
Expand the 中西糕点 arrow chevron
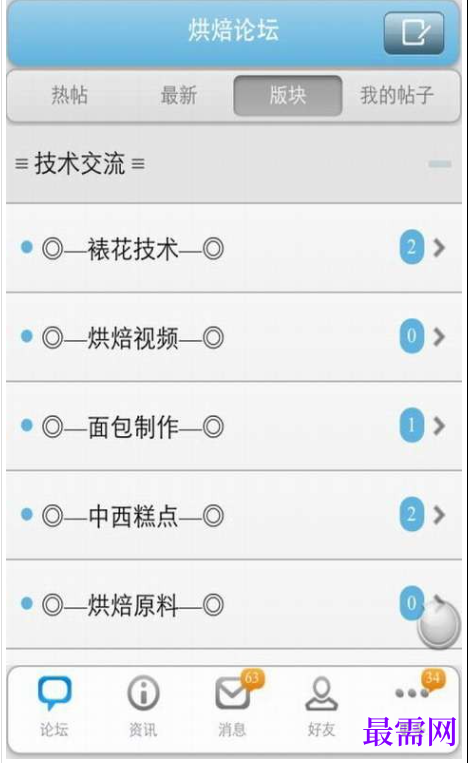pos(439,514)
